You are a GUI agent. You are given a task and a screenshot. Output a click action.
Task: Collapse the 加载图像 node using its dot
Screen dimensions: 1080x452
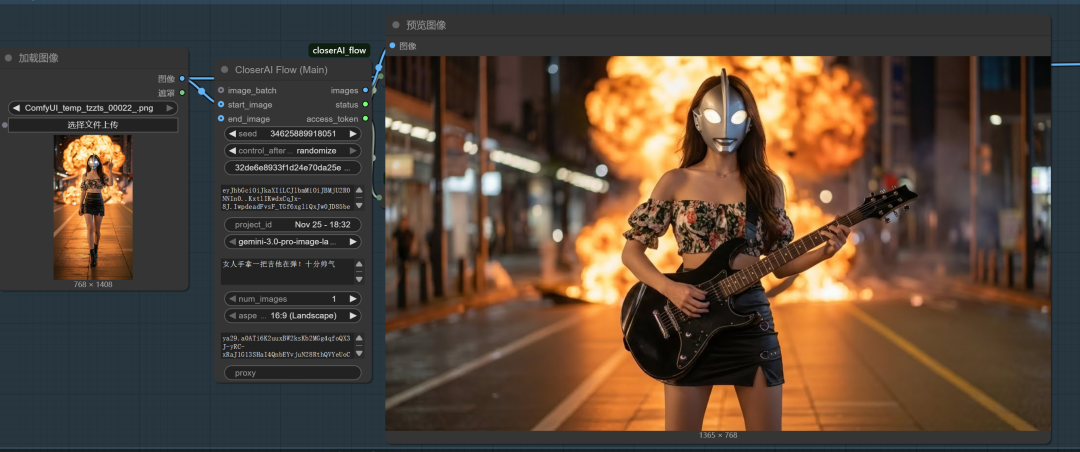point(8,58)
